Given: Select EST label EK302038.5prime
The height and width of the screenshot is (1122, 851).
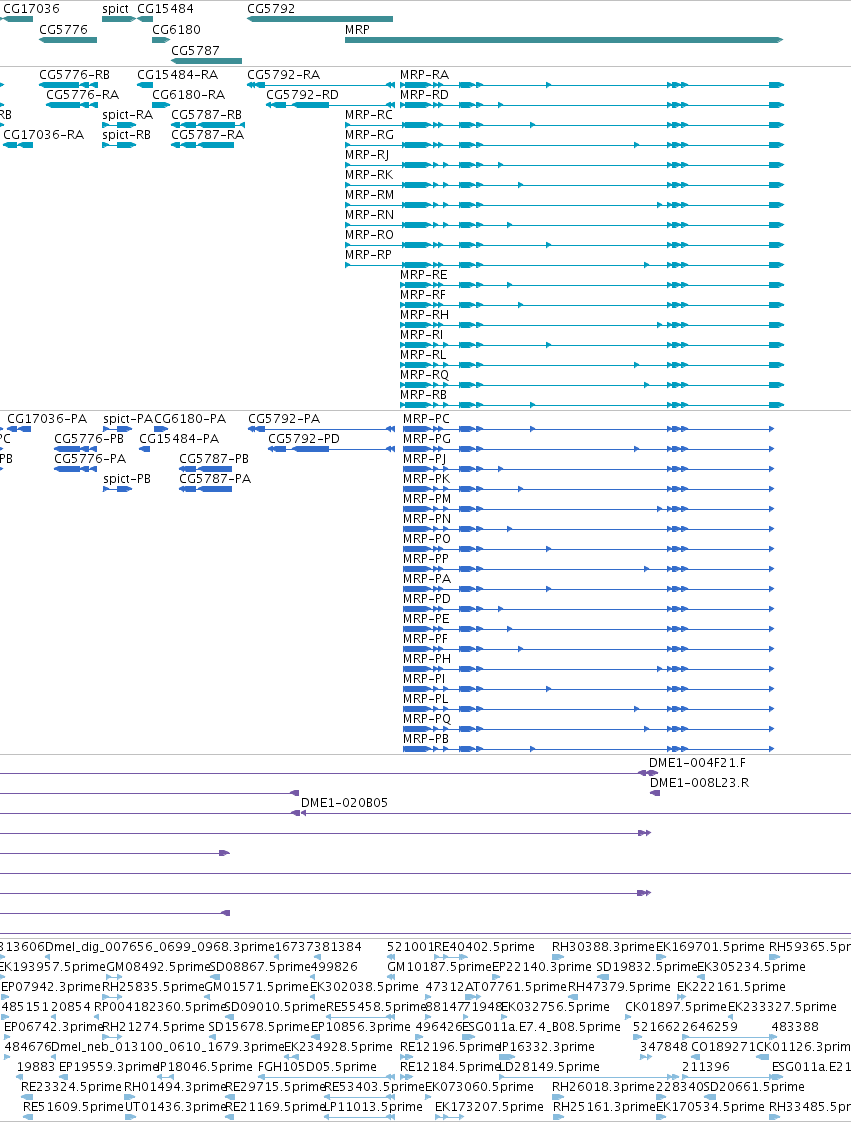Looking at the screenshot, I should pyautogui.click(x=364, y=987).
